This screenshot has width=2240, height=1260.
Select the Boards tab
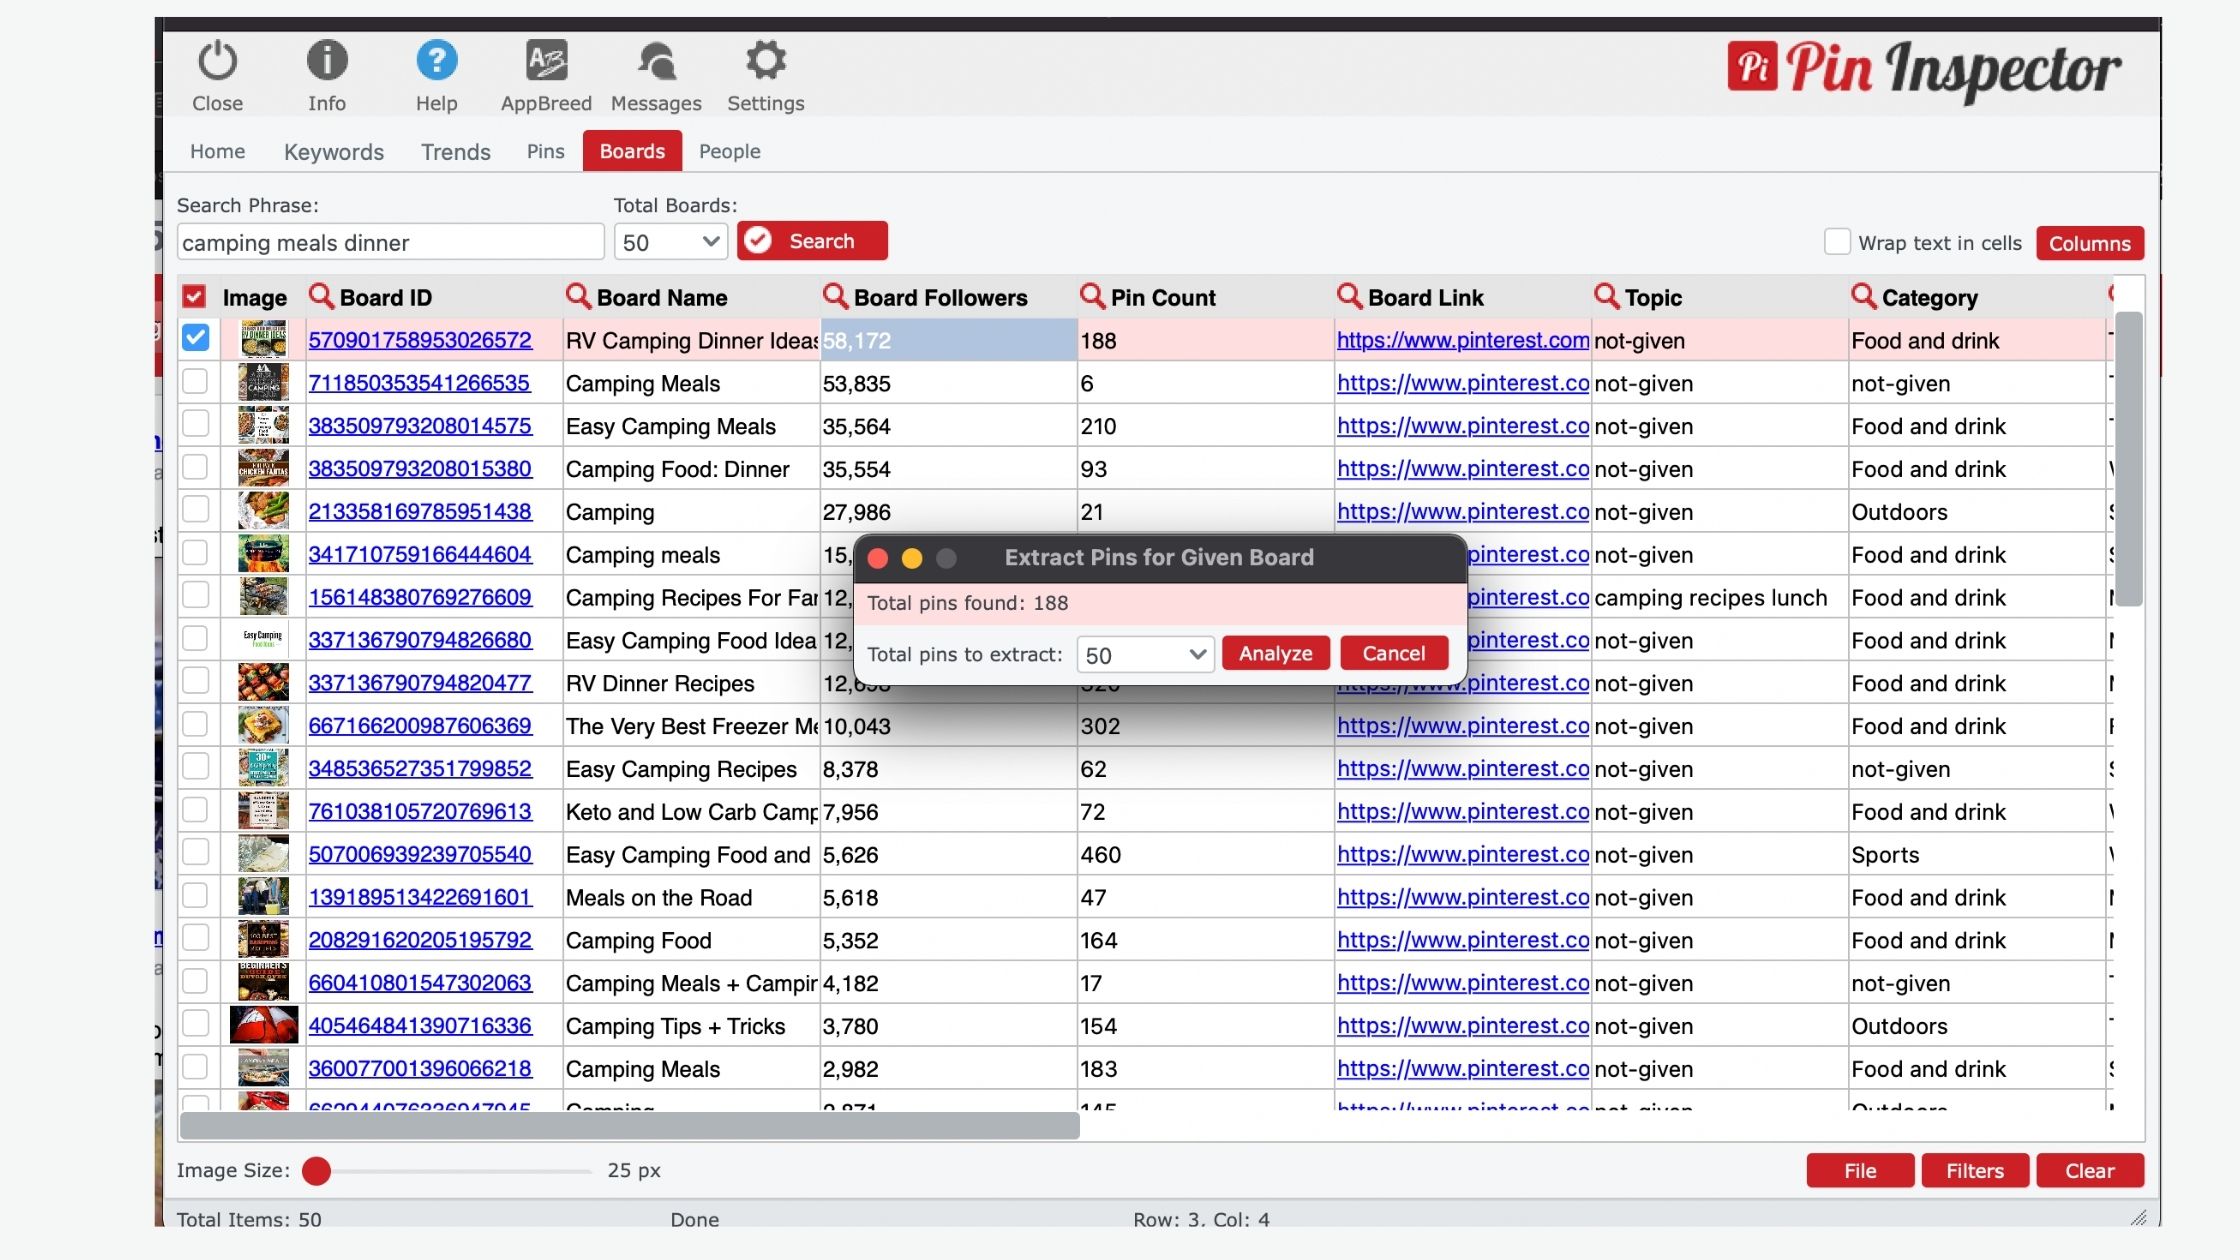pos(632,151)
